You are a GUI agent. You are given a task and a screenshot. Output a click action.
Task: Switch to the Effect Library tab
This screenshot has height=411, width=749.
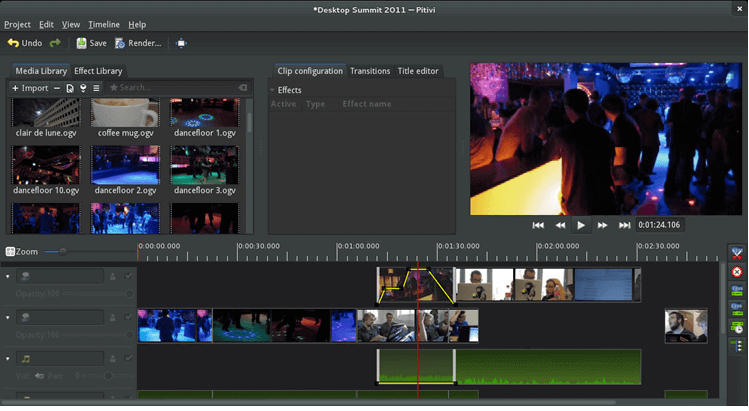(x=98, y=71)
